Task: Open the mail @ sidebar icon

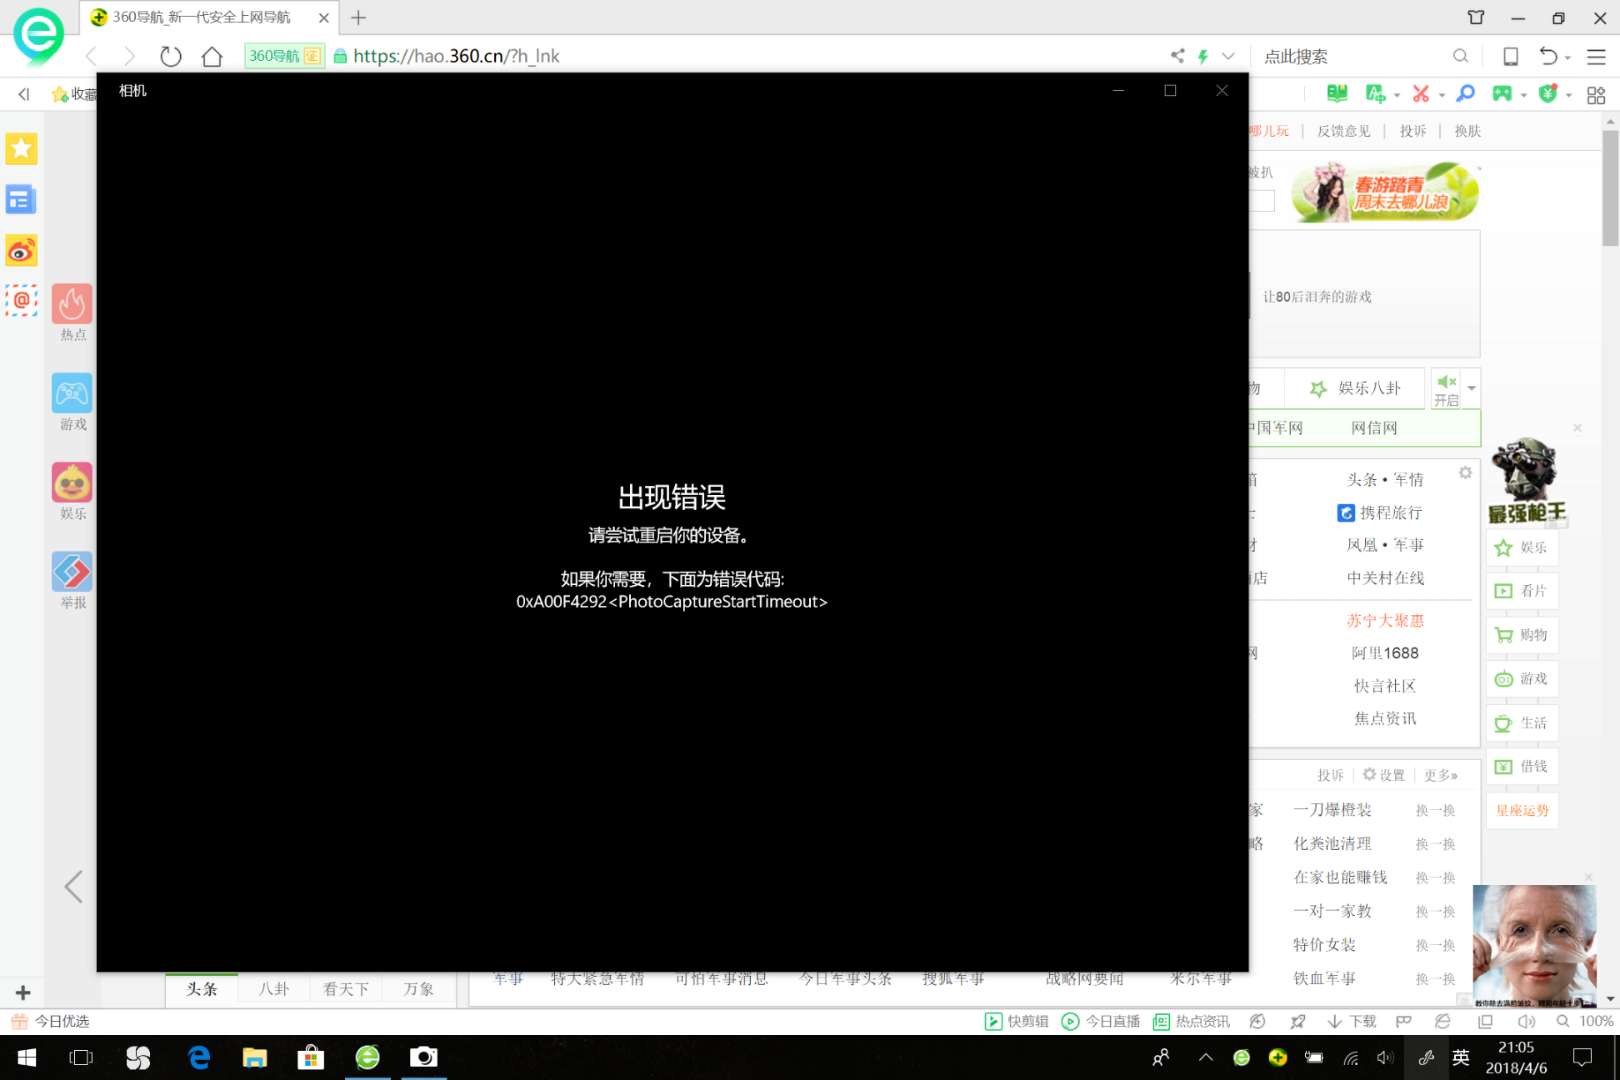Action: pyautogui.click(x=21, y=300)
